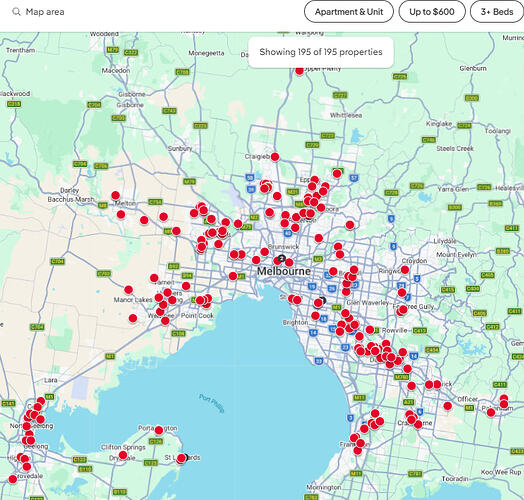
Task: Open the 3+ Beds bedroom filter
Action: [497, 12]
